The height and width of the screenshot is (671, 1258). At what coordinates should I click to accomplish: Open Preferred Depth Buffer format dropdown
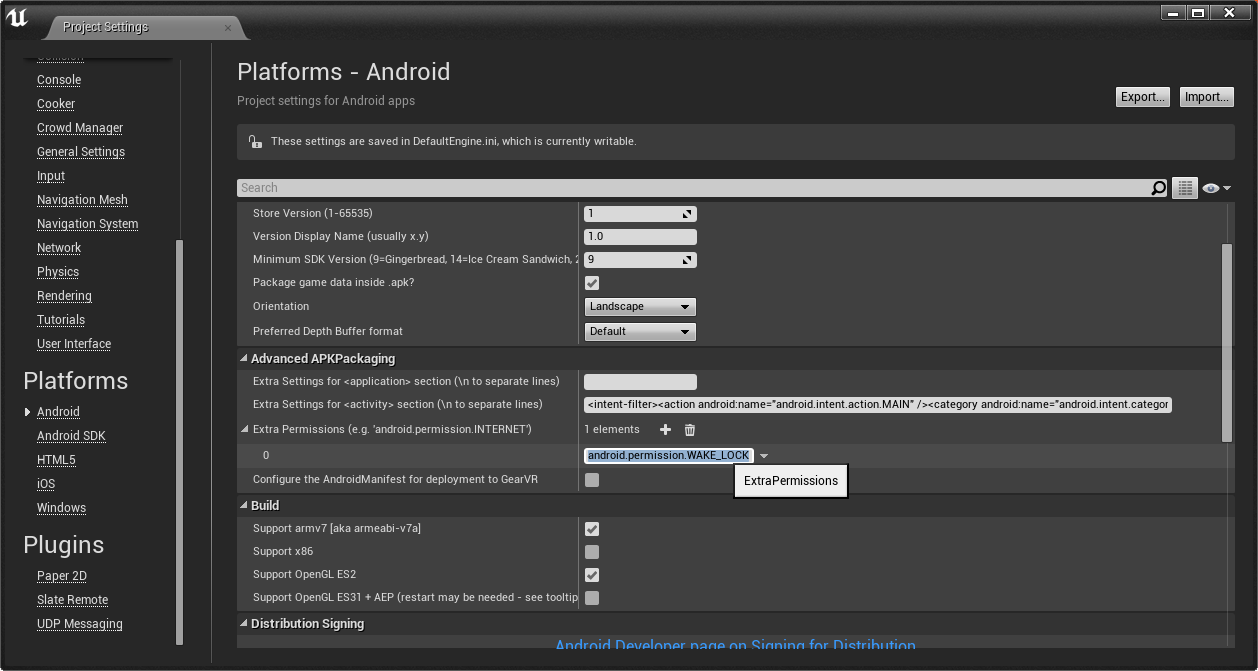[640, 331]
